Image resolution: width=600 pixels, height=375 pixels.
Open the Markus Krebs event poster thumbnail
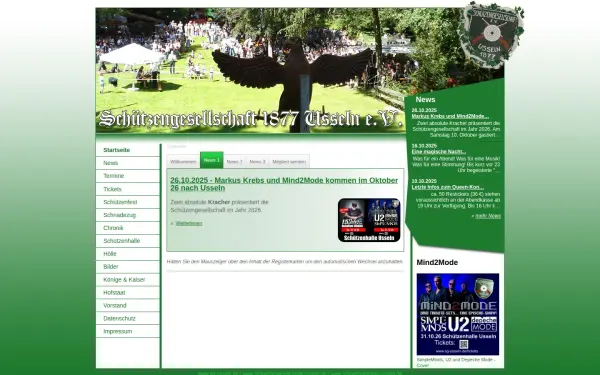pos(369,220)
